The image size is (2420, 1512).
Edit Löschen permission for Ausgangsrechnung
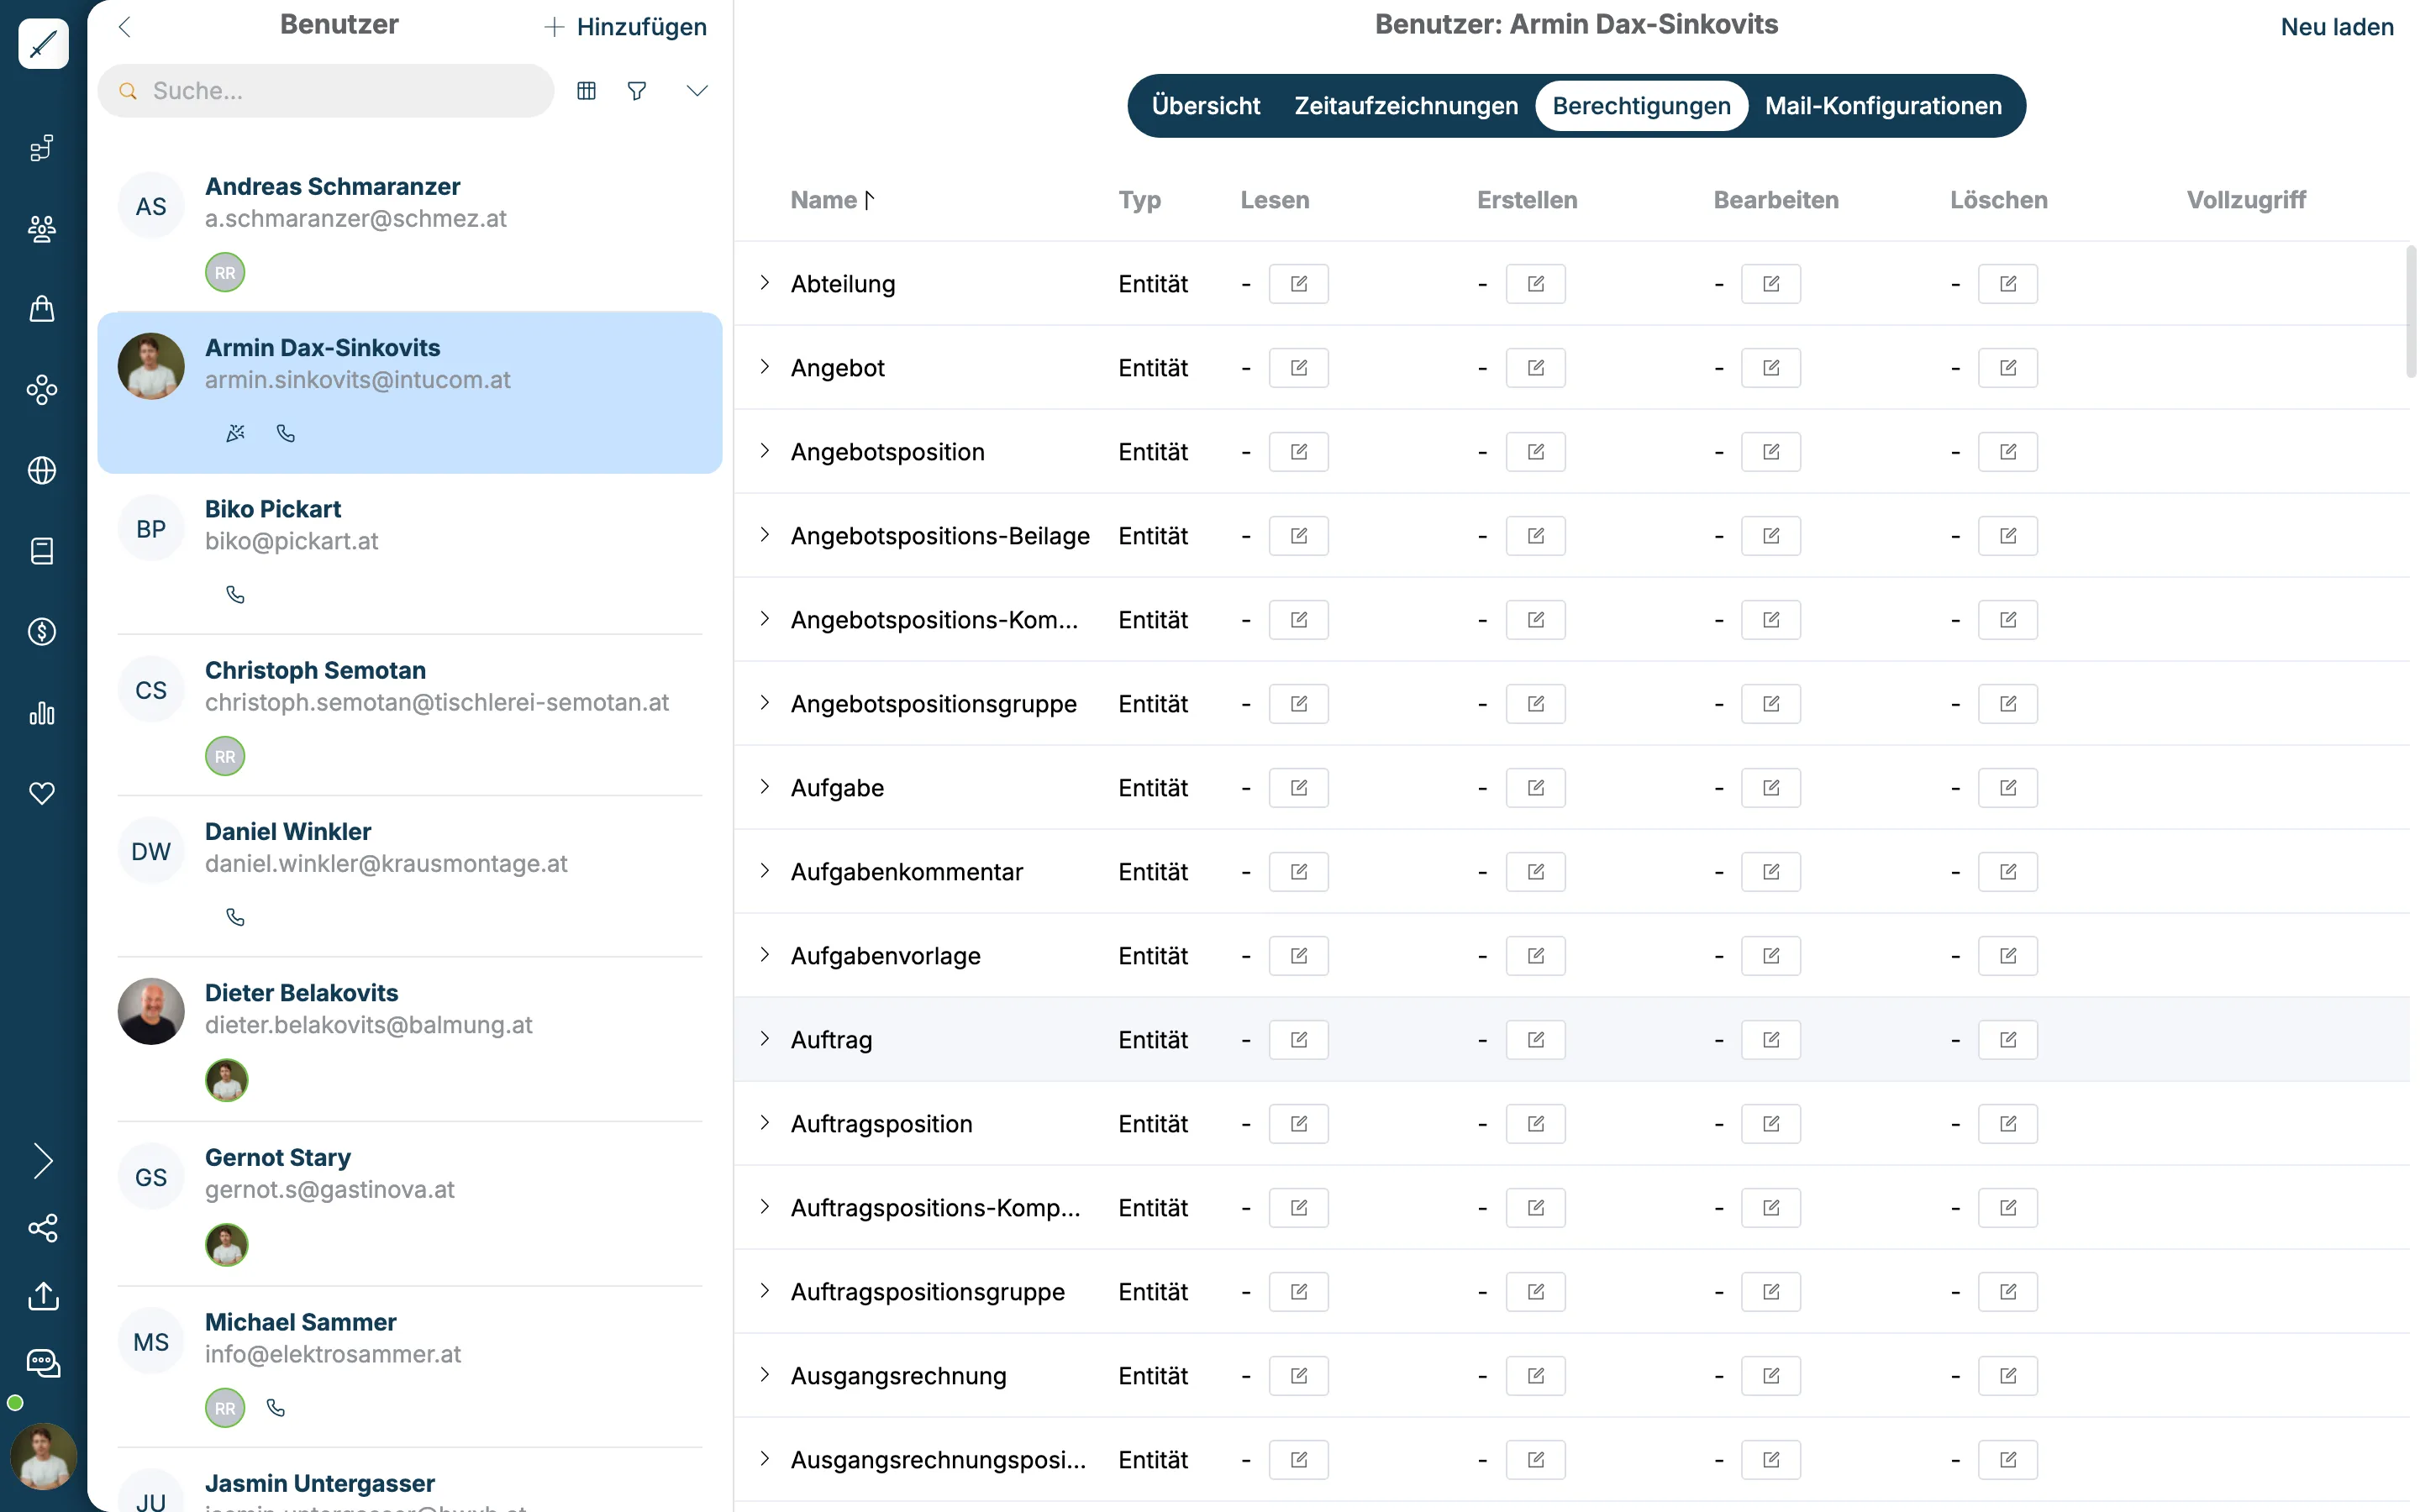click(2007, 1376)
